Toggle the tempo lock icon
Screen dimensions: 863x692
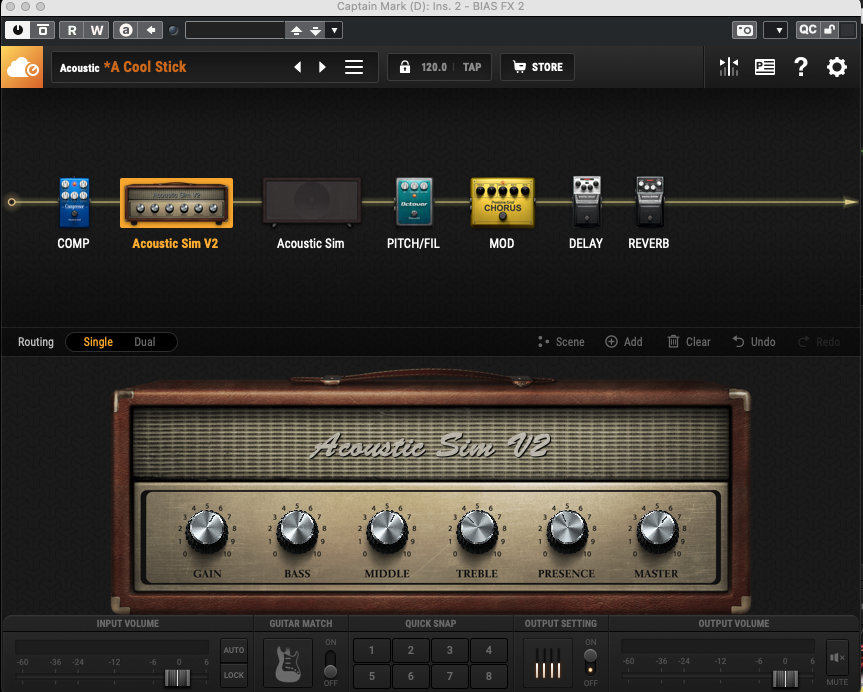[405, 67]
